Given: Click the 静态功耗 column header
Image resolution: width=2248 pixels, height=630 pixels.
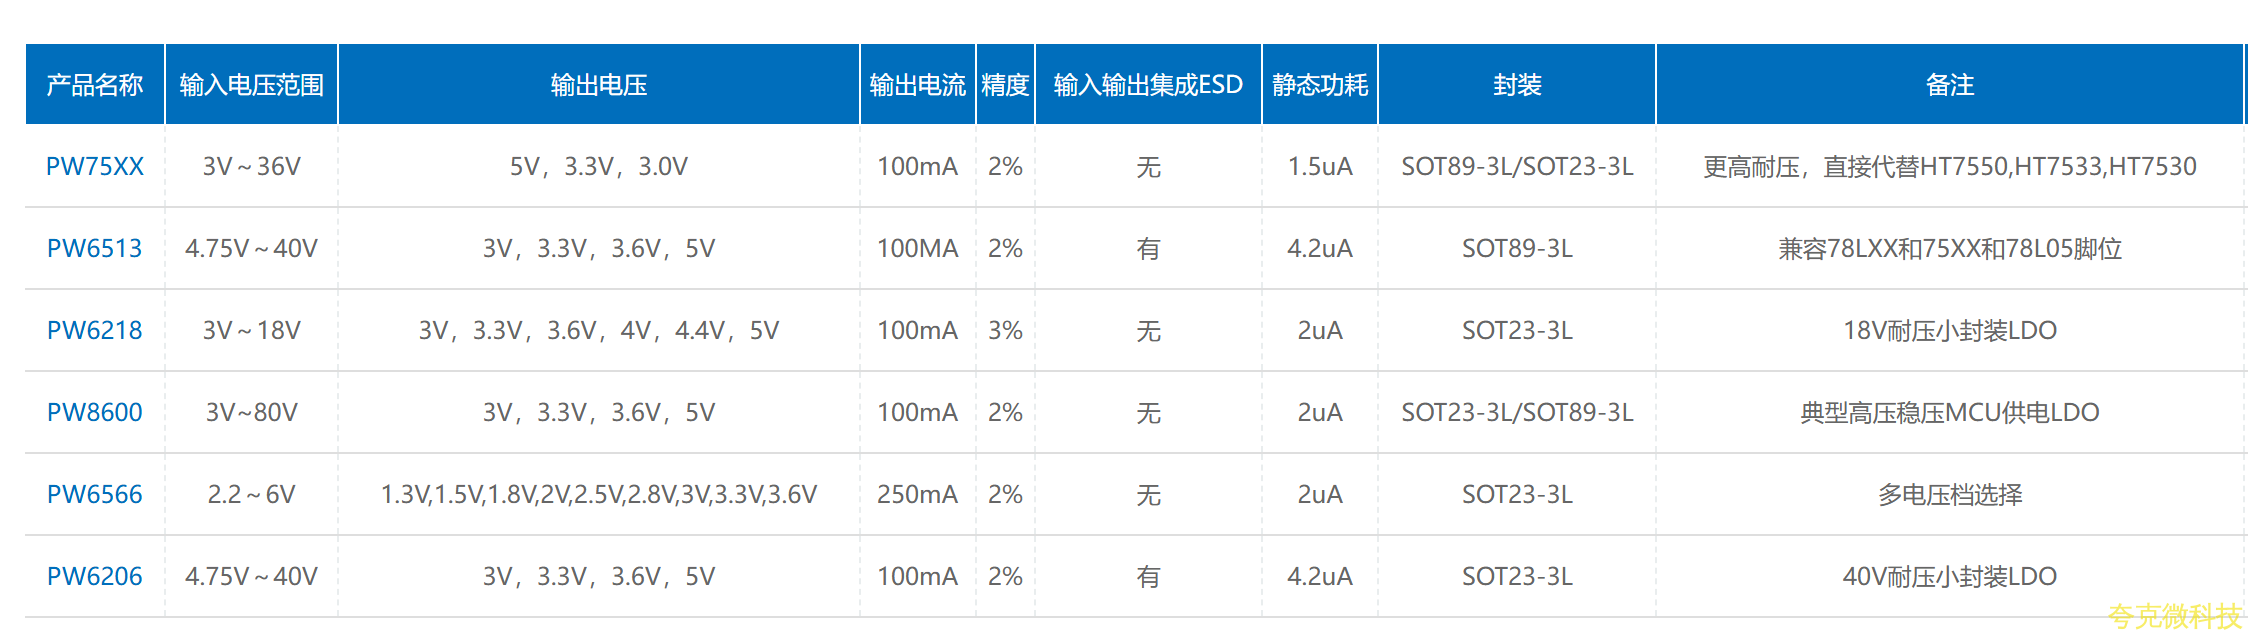Looking at the screenshot, I should (x=1320, y=85).
